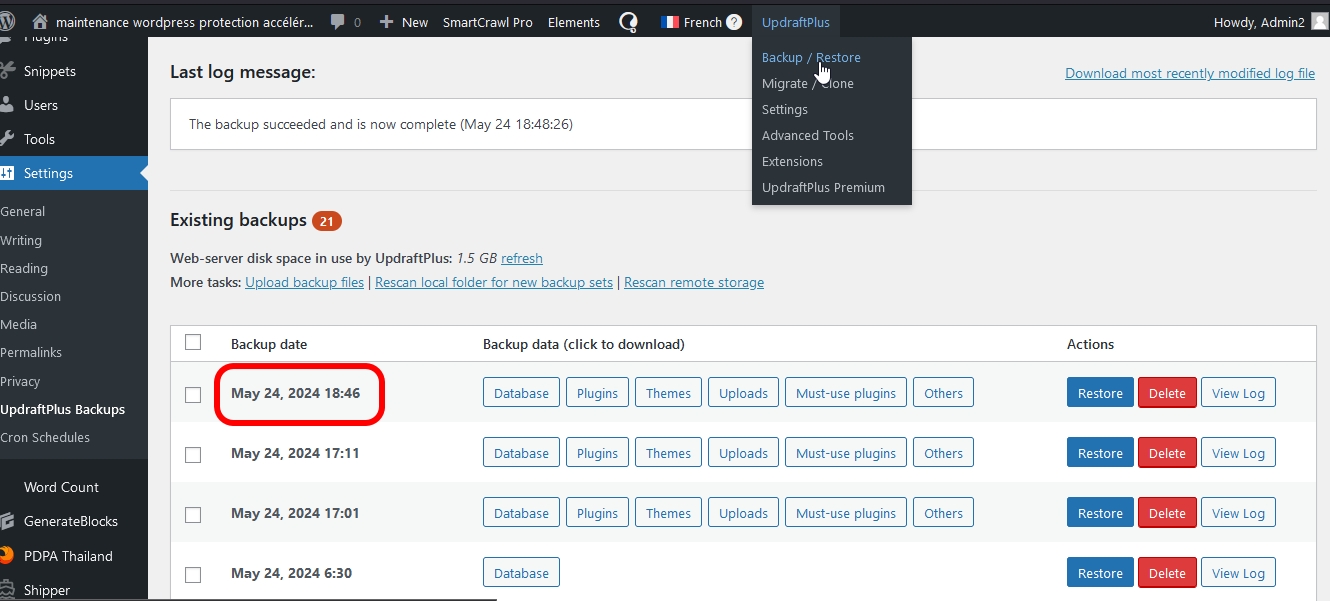Open the comments bubble icon
The height and width of the screenshot is (601, 1330).
[x=338, y=22]
